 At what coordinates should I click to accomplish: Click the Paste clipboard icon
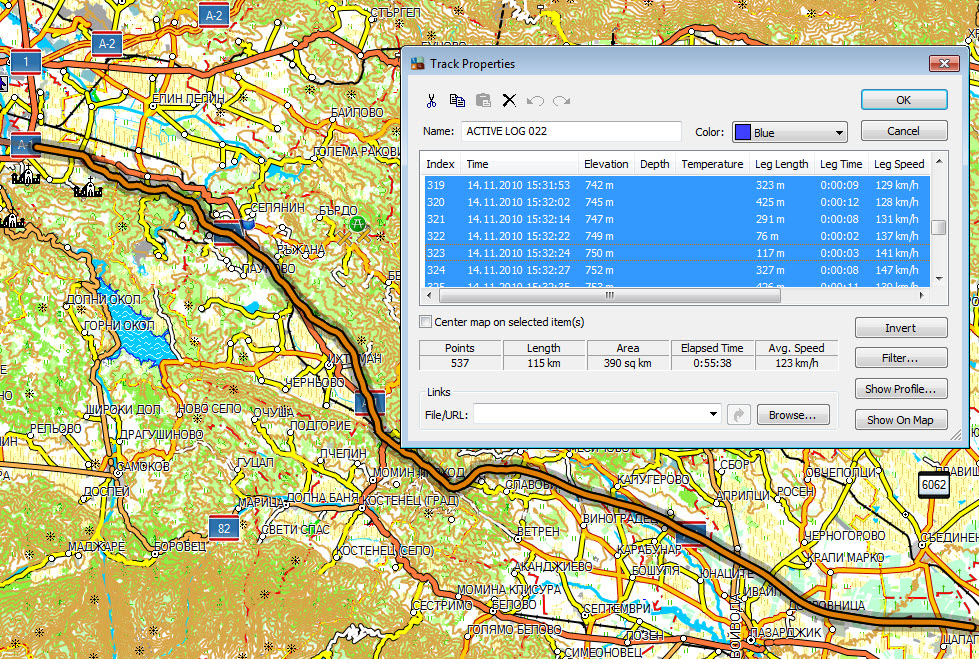pyautogui.click(x=483, y=100)
